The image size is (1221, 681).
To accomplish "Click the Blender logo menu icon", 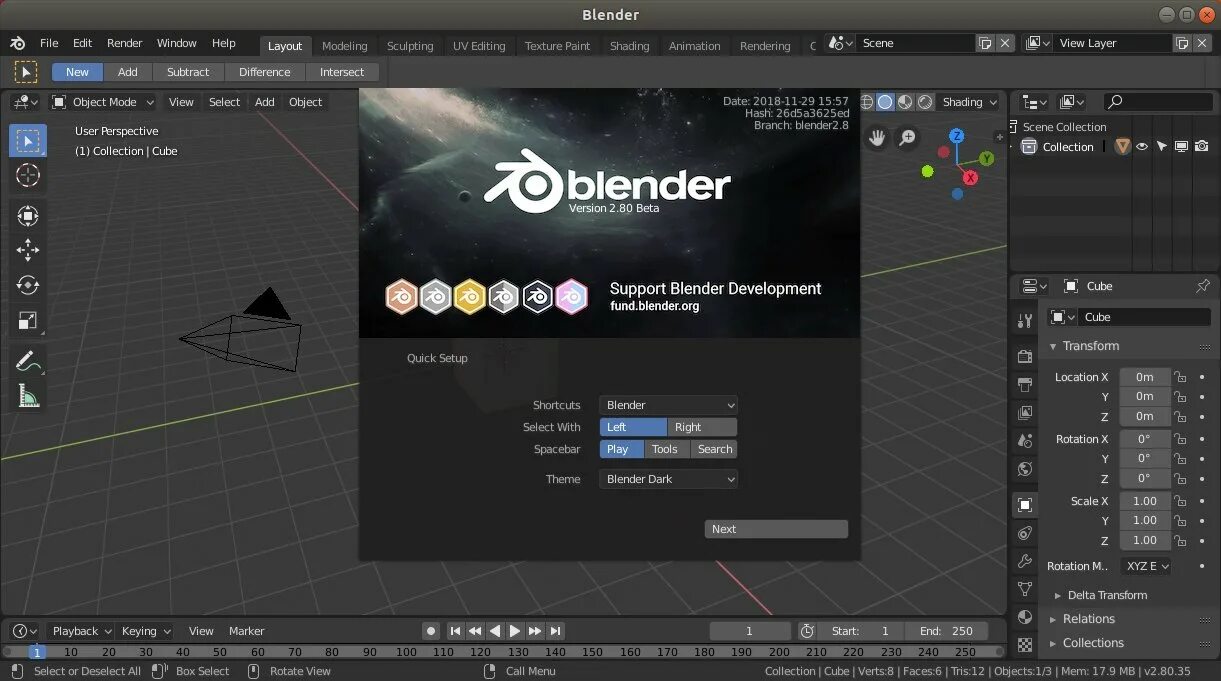I will point(18,43).
